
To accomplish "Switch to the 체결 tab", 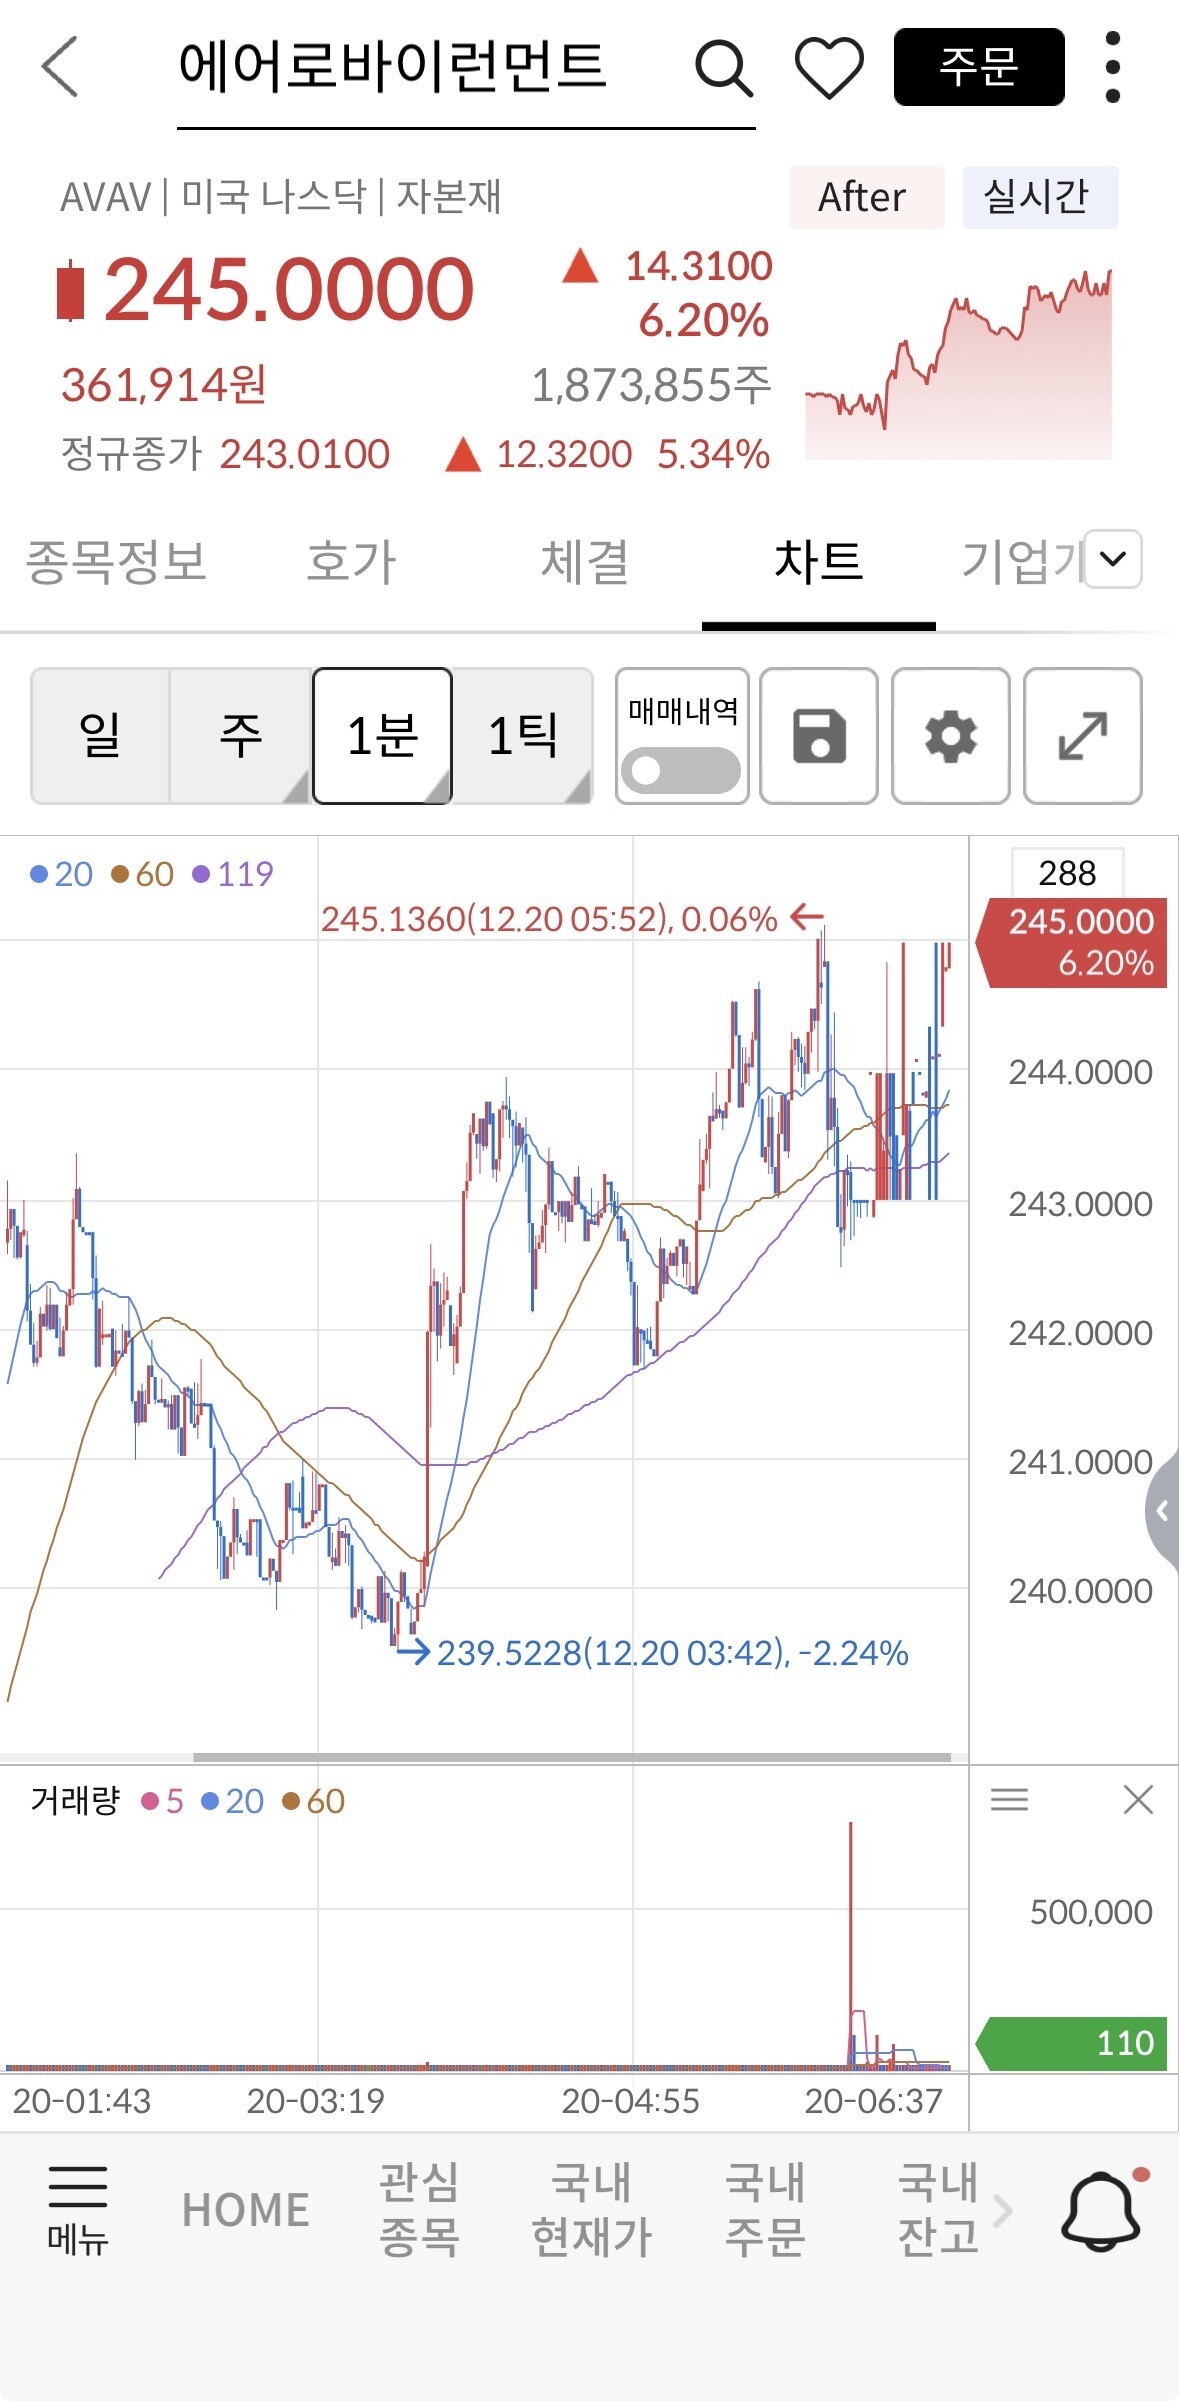I will pyautogui.click(x=585, y=561).
